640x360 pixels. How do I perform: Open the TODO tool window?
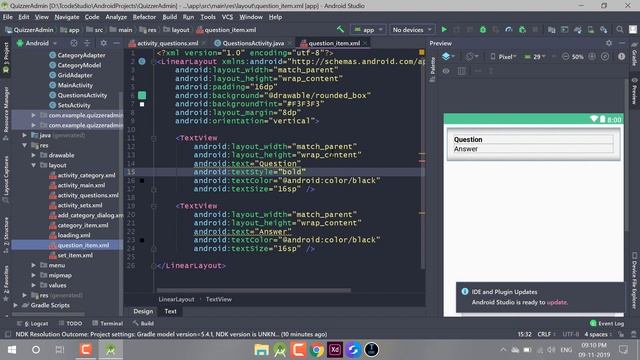click(70, 323)
